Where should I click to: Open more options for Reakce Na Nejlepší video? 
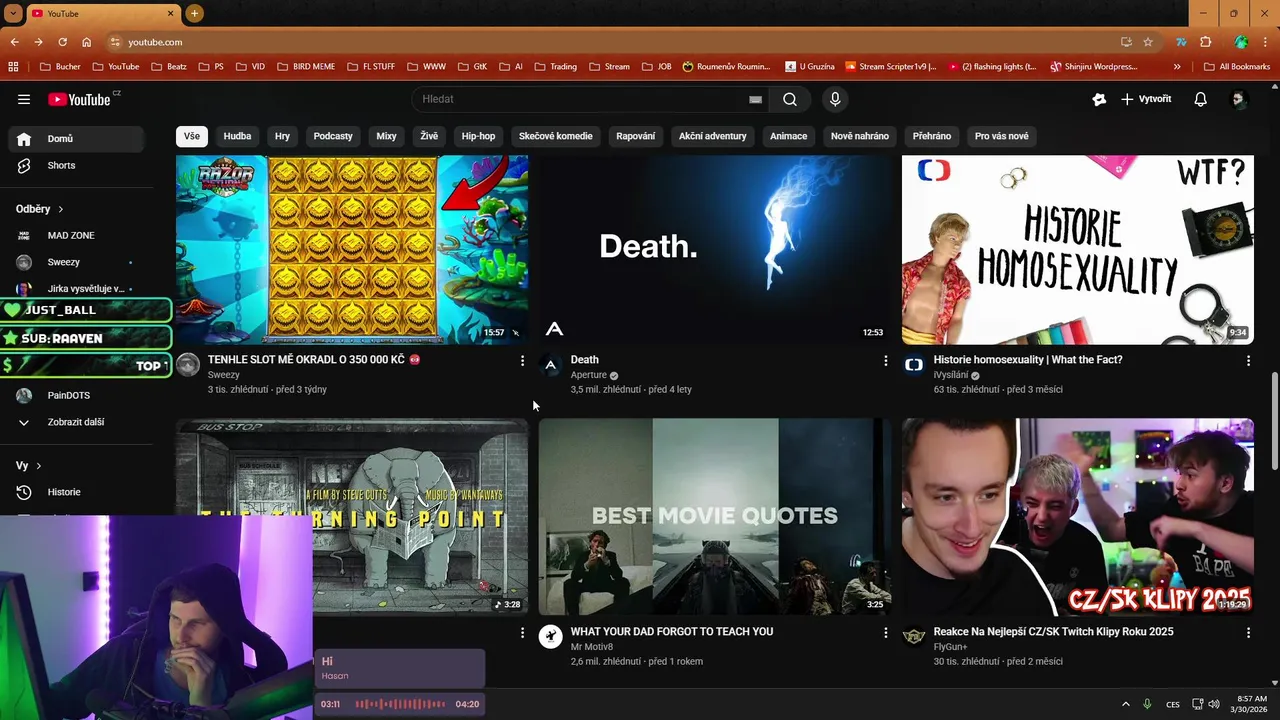1248,632
